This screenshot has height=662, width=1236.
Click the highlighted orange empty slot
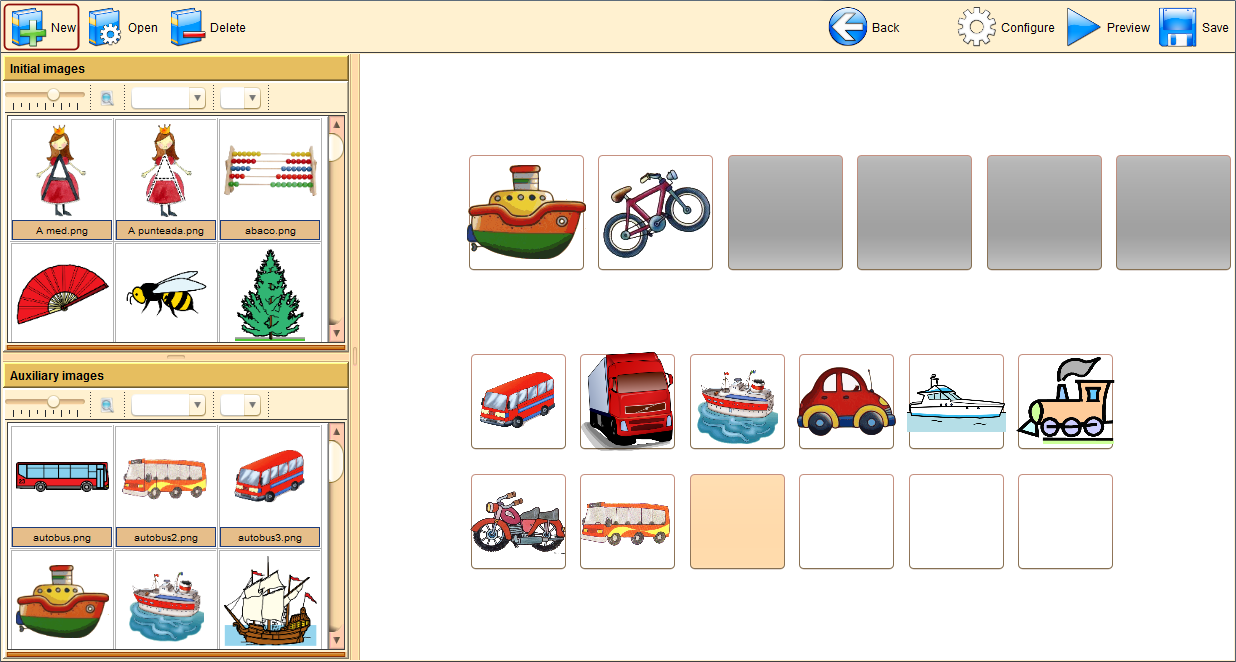737,521
